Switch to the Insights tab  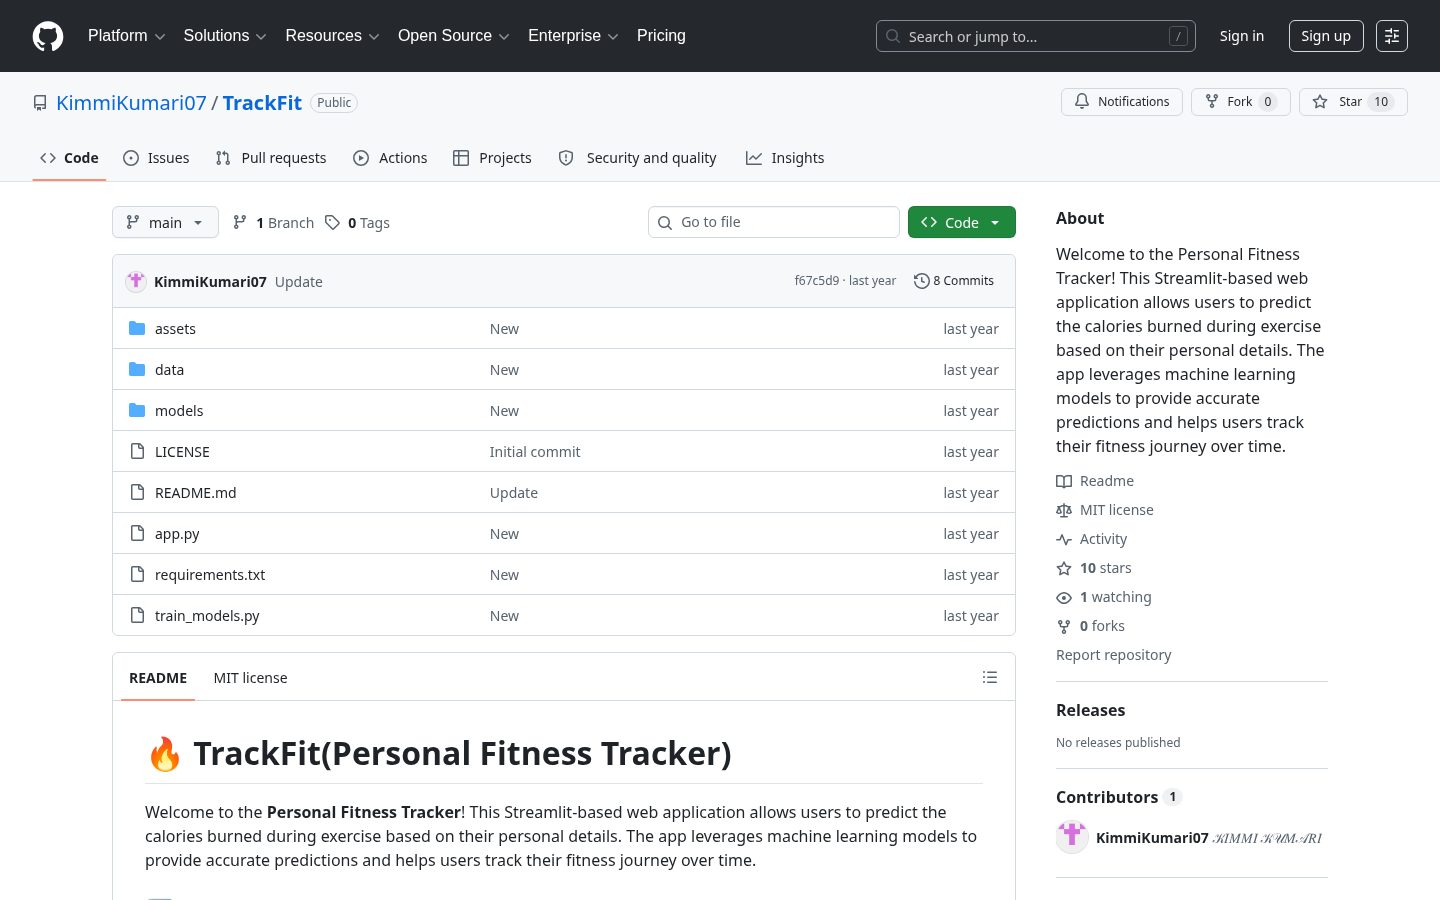pyautogui.click(x=785, y=158)
